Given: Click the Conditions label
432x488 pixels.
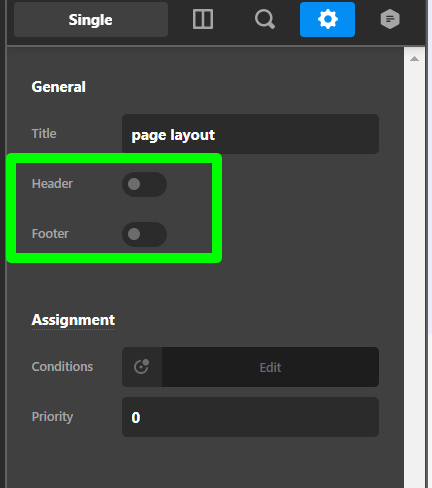Looking at the screenshot, I should 62,367.
